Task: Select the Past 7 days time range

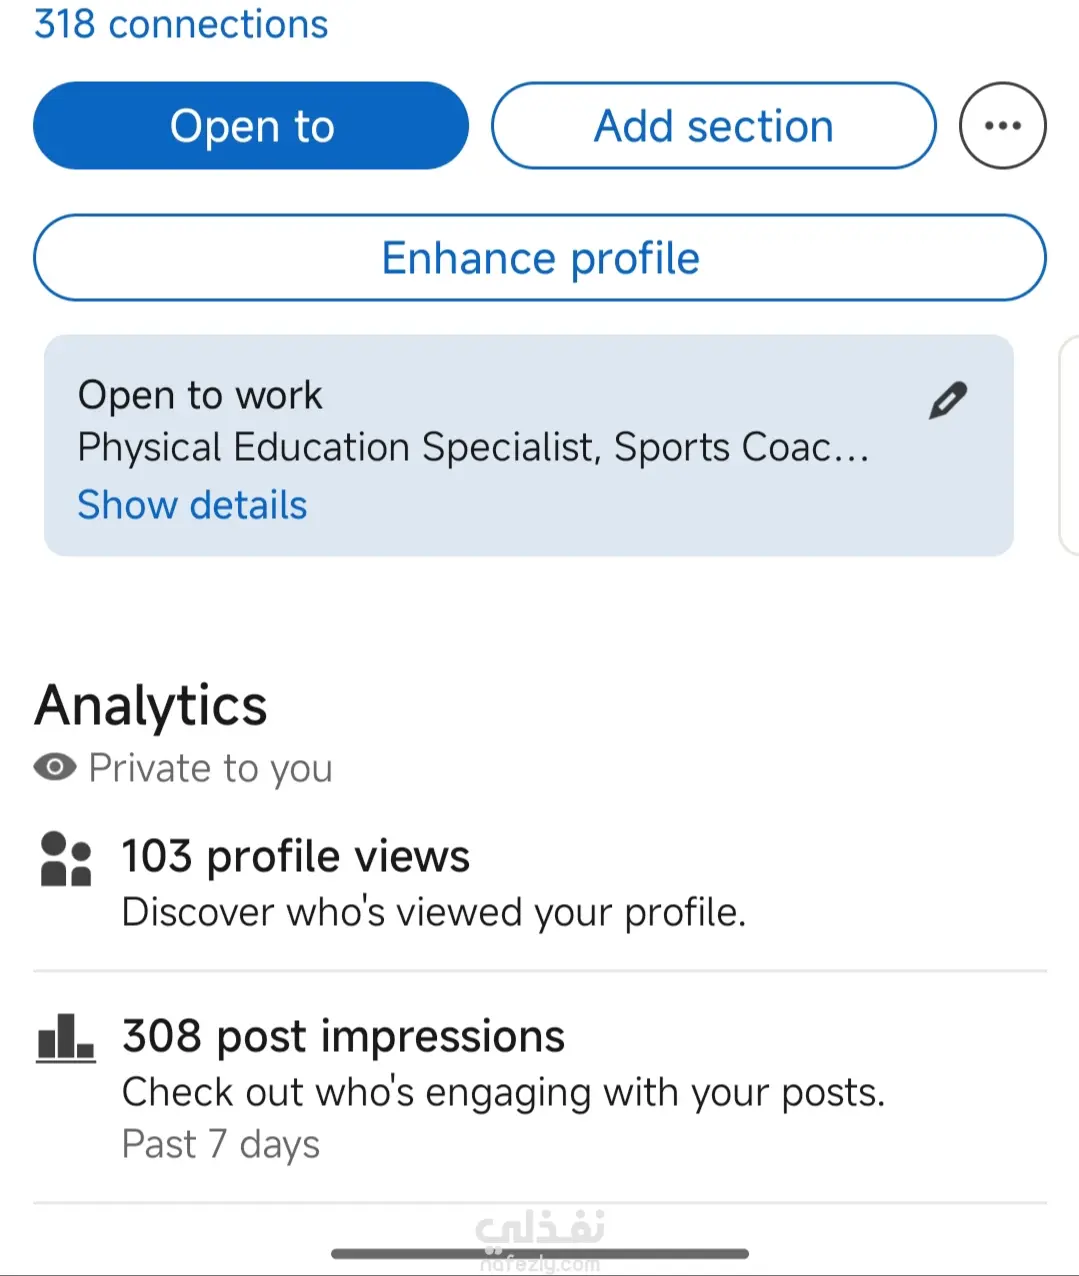Action: point(220,1144)
